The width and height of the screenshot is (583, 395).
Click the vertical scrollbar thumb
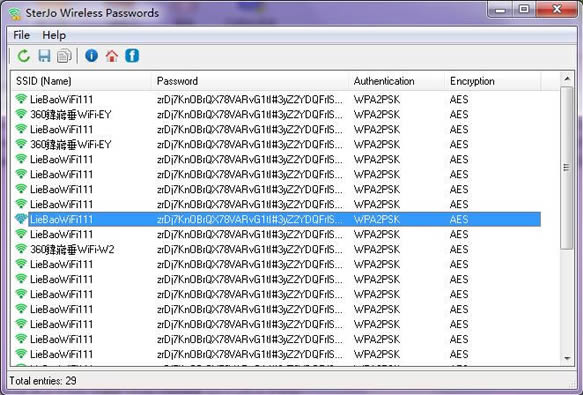pyautogui.click(x=567, y=168)
